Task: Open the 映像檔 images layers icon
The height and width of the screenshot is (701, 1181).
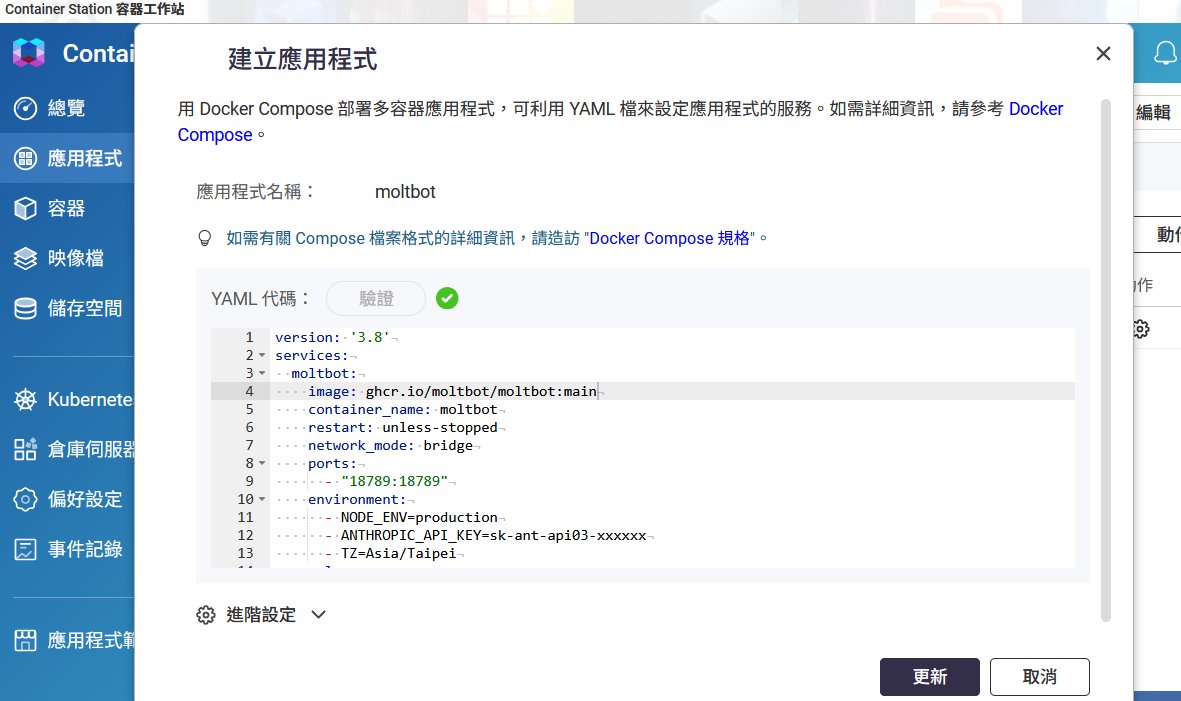Action: 26,258
